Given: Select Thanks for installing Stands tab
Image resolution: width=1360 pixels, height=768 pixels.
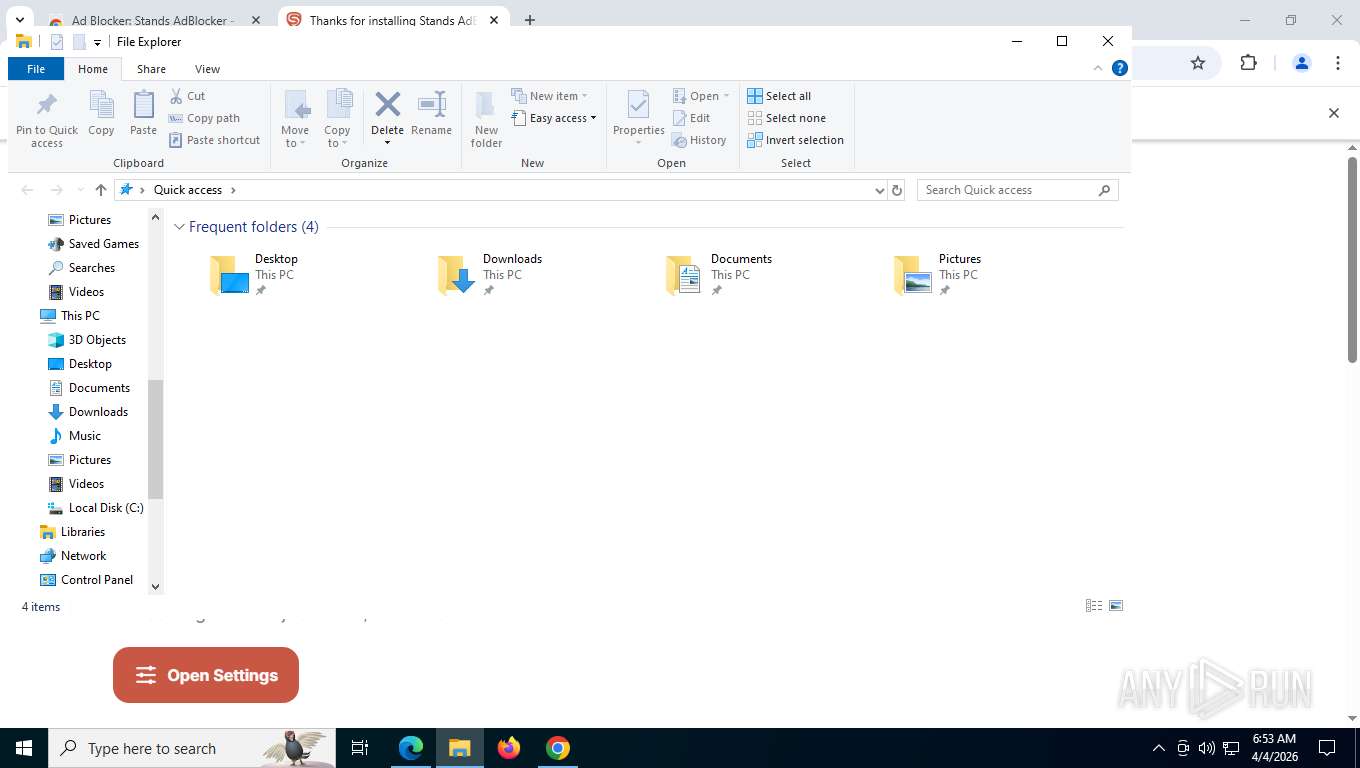Looking at the screenshot, I should coord(391,20).
